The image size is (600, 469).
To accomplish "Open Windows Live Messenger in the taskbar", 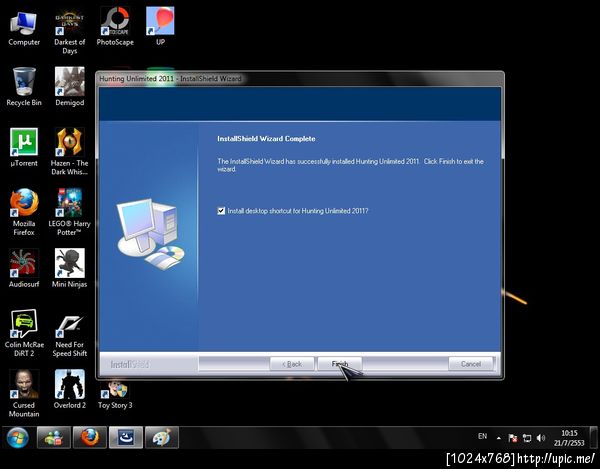I will pyautogui.click(x=54, y=437).
